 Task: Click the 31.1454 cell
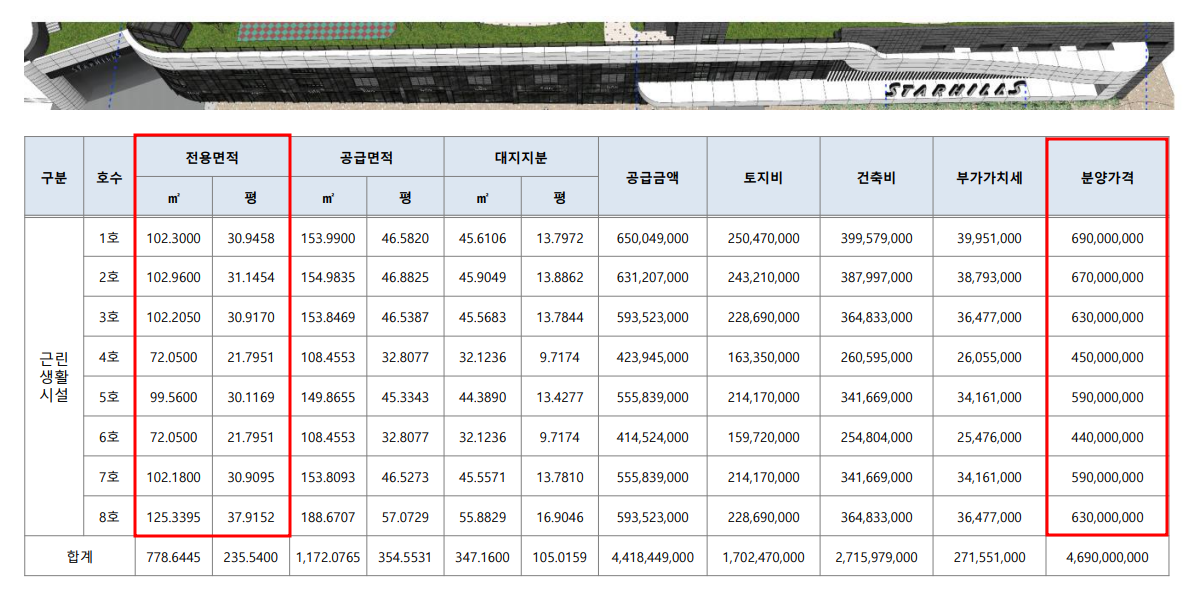tap(251, 278)
